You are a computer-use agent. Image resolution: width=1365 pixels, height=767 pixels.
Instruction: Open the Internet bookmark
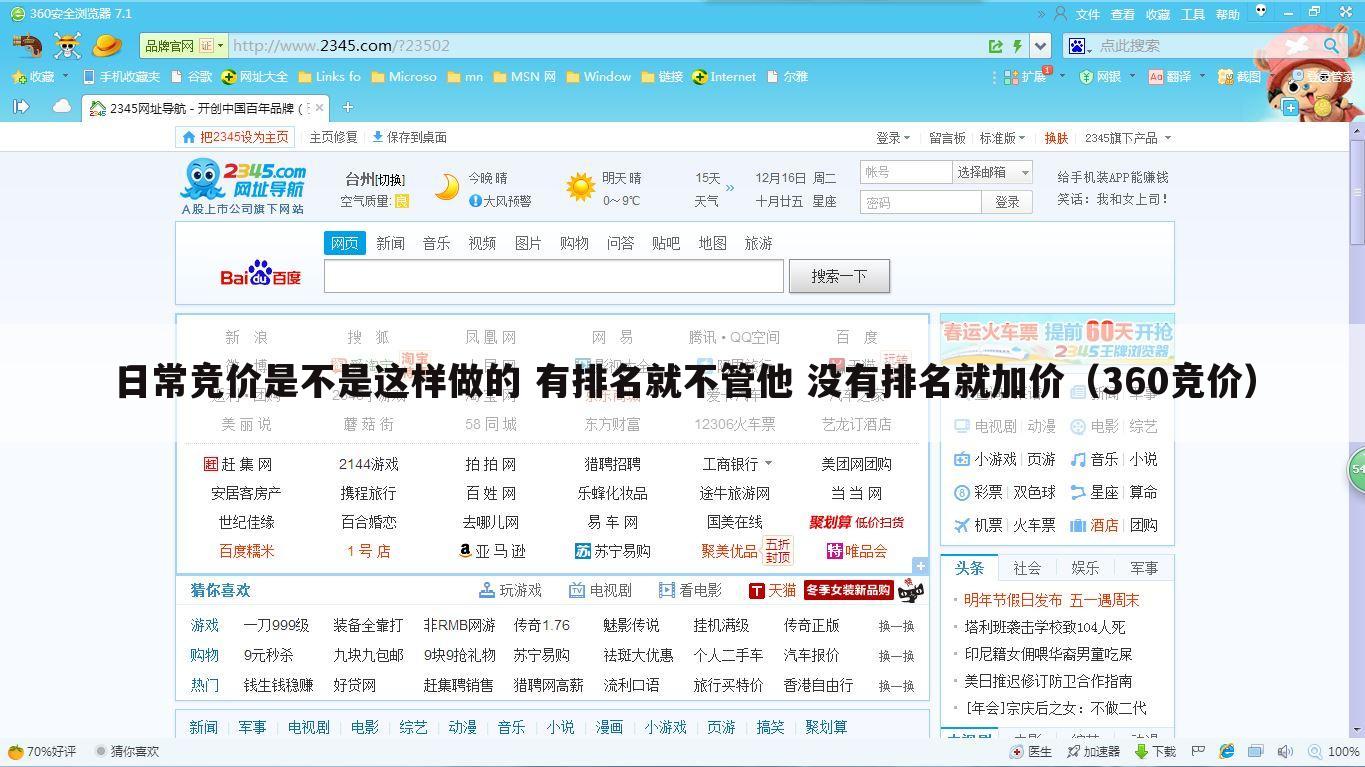[724, 76]
